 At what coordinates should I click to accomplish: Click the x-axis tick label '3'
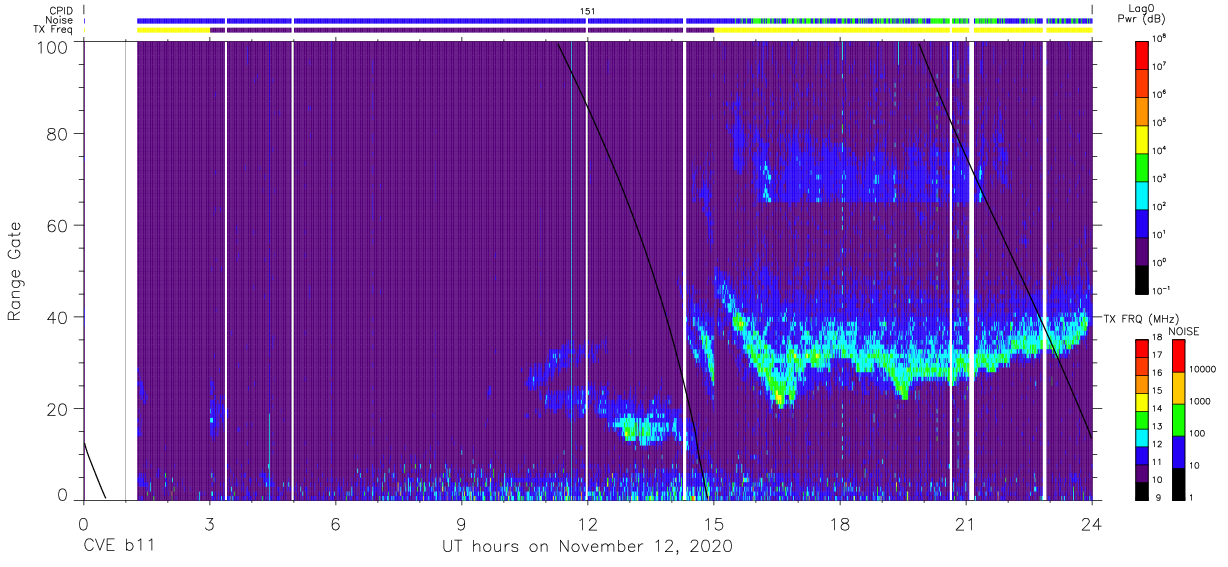[x=209, y=524]
